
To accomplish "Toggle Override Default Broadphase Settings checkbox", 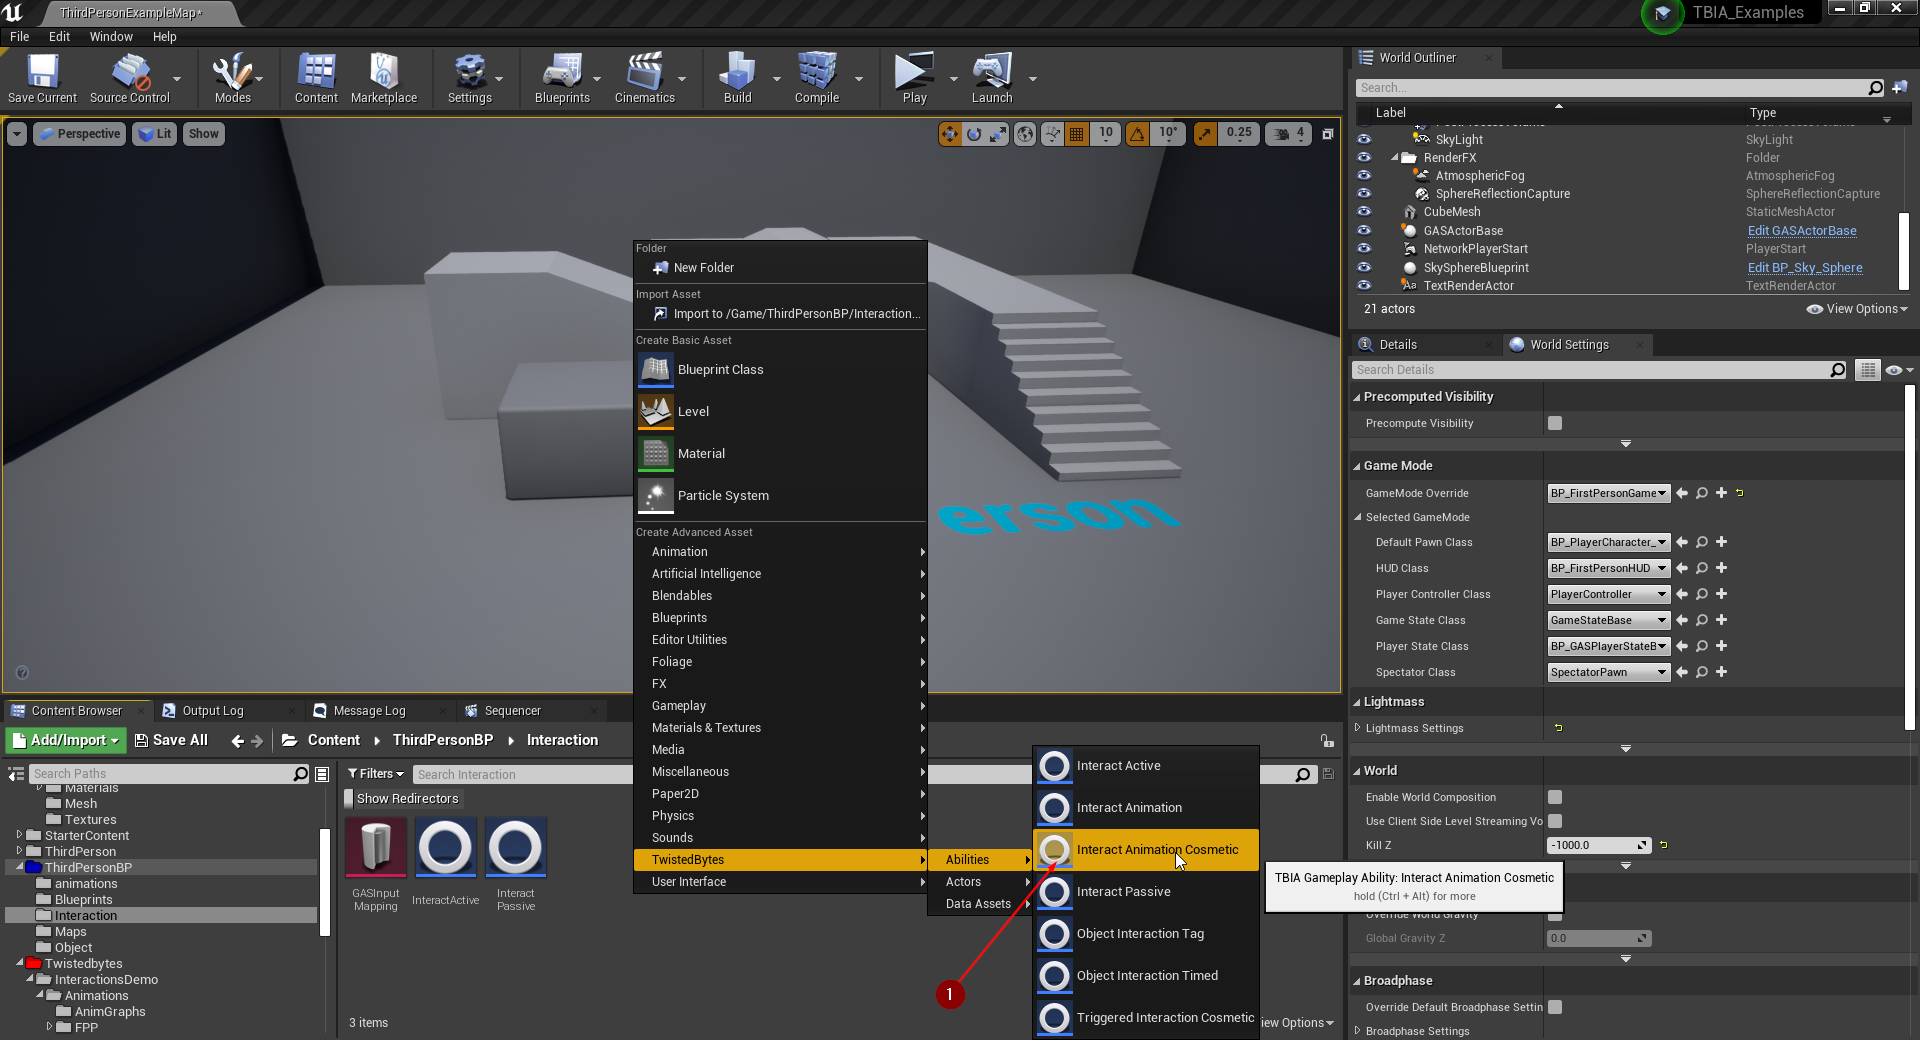I will [1555, 1007].
